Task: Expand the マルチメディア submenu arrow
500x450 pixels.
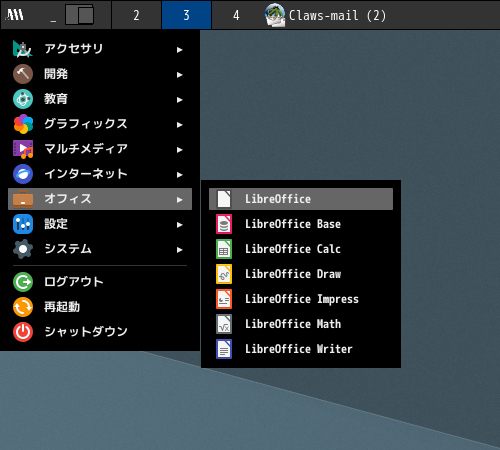Action: coord(180,150)
